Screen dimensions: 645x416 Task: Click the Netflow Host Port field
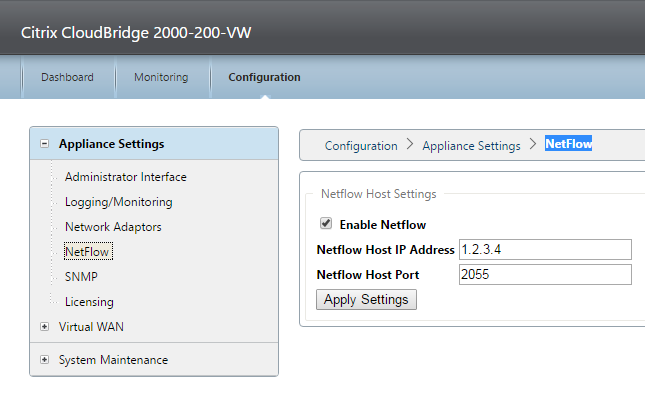tap(545, 274)
